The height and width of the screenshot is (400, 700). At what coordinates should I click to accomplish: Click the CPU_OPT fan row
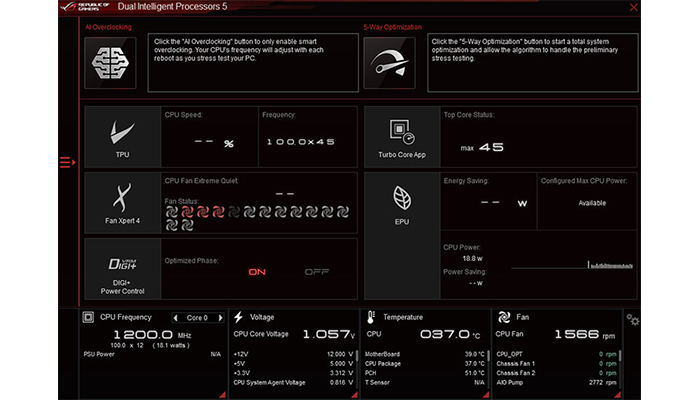(557, 354)
